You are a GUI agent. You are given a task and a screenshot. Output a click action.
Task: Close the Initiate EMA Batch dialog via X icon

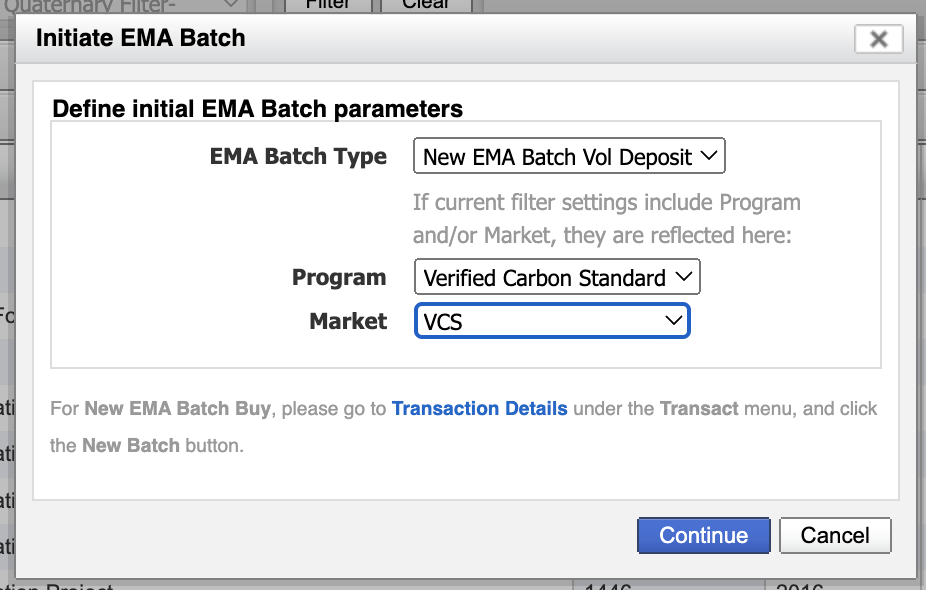[x=878, y=39]
